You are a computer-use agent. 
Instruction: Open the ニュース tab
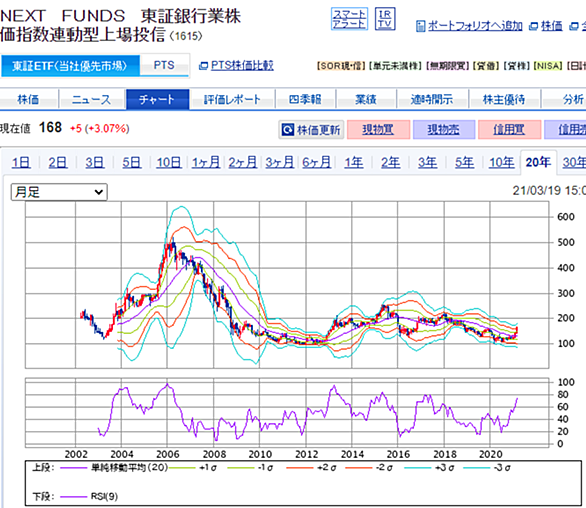[x=92, y=99]
